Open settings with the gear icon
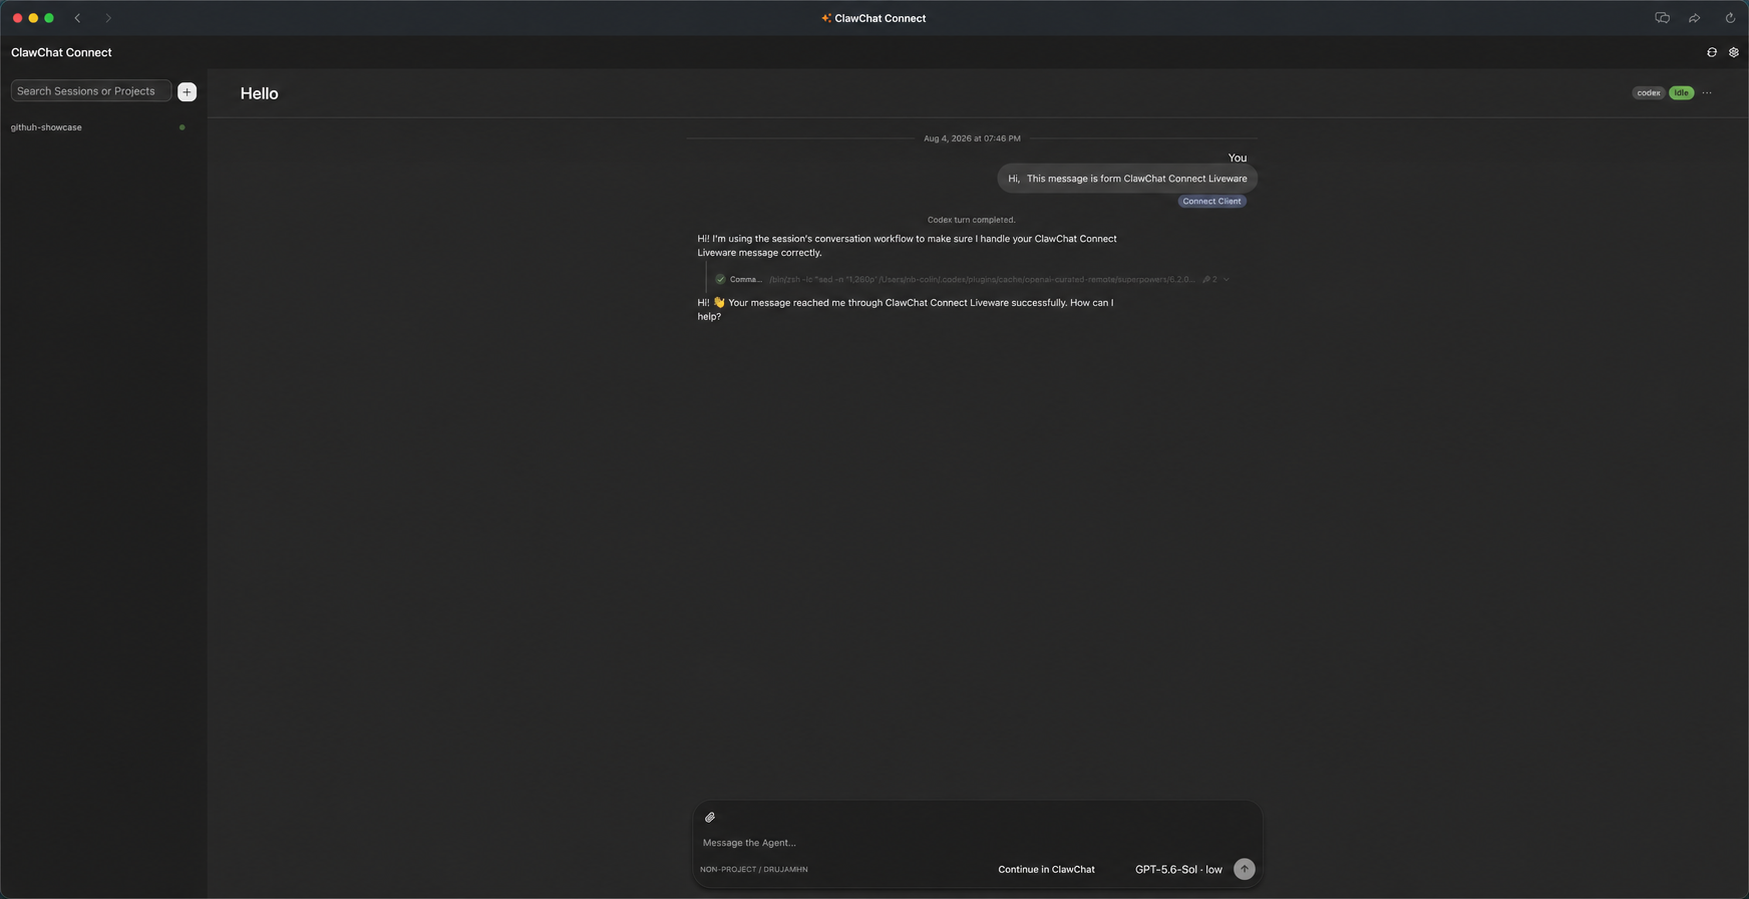Image resolution: width=1749 pixels, height=899 pixels. pos(1734,52)
